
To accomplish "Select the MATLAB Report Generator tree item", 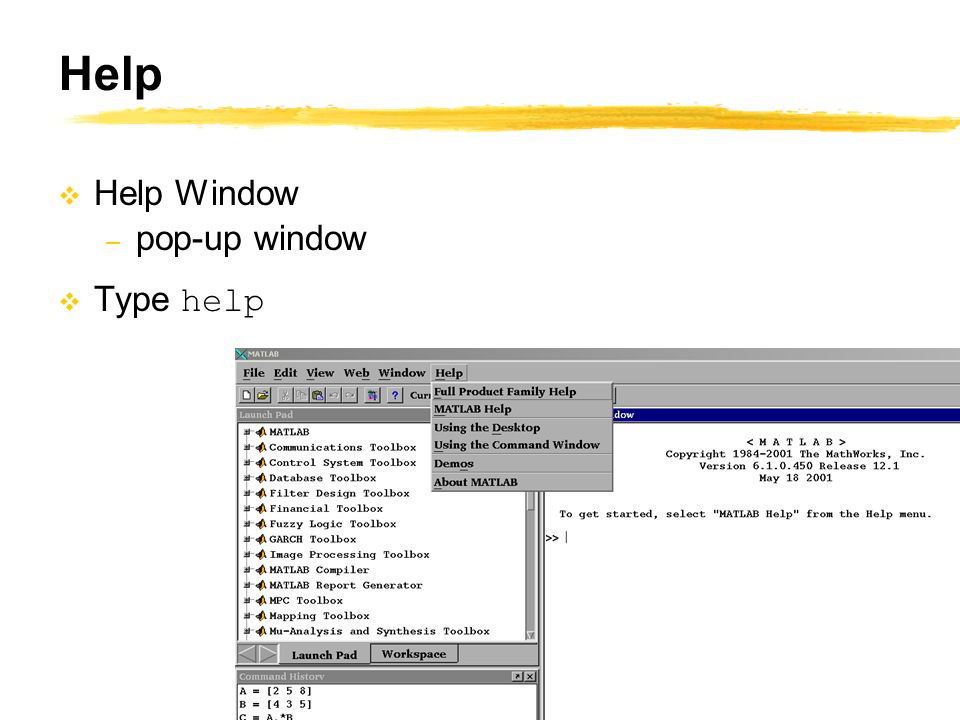I will point(346,585).
